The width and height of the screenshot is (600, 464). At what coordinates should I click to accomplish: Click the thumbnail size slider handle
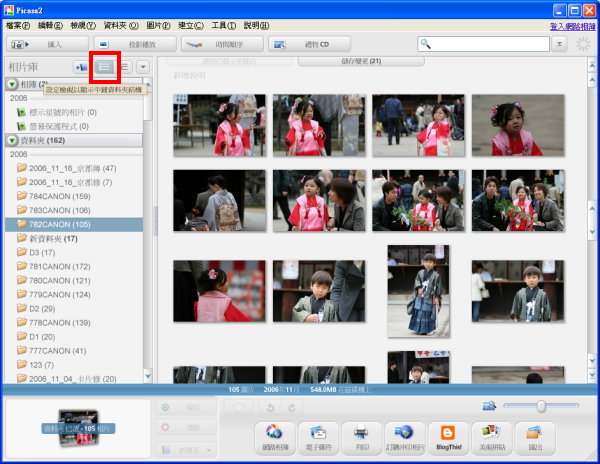541,406
